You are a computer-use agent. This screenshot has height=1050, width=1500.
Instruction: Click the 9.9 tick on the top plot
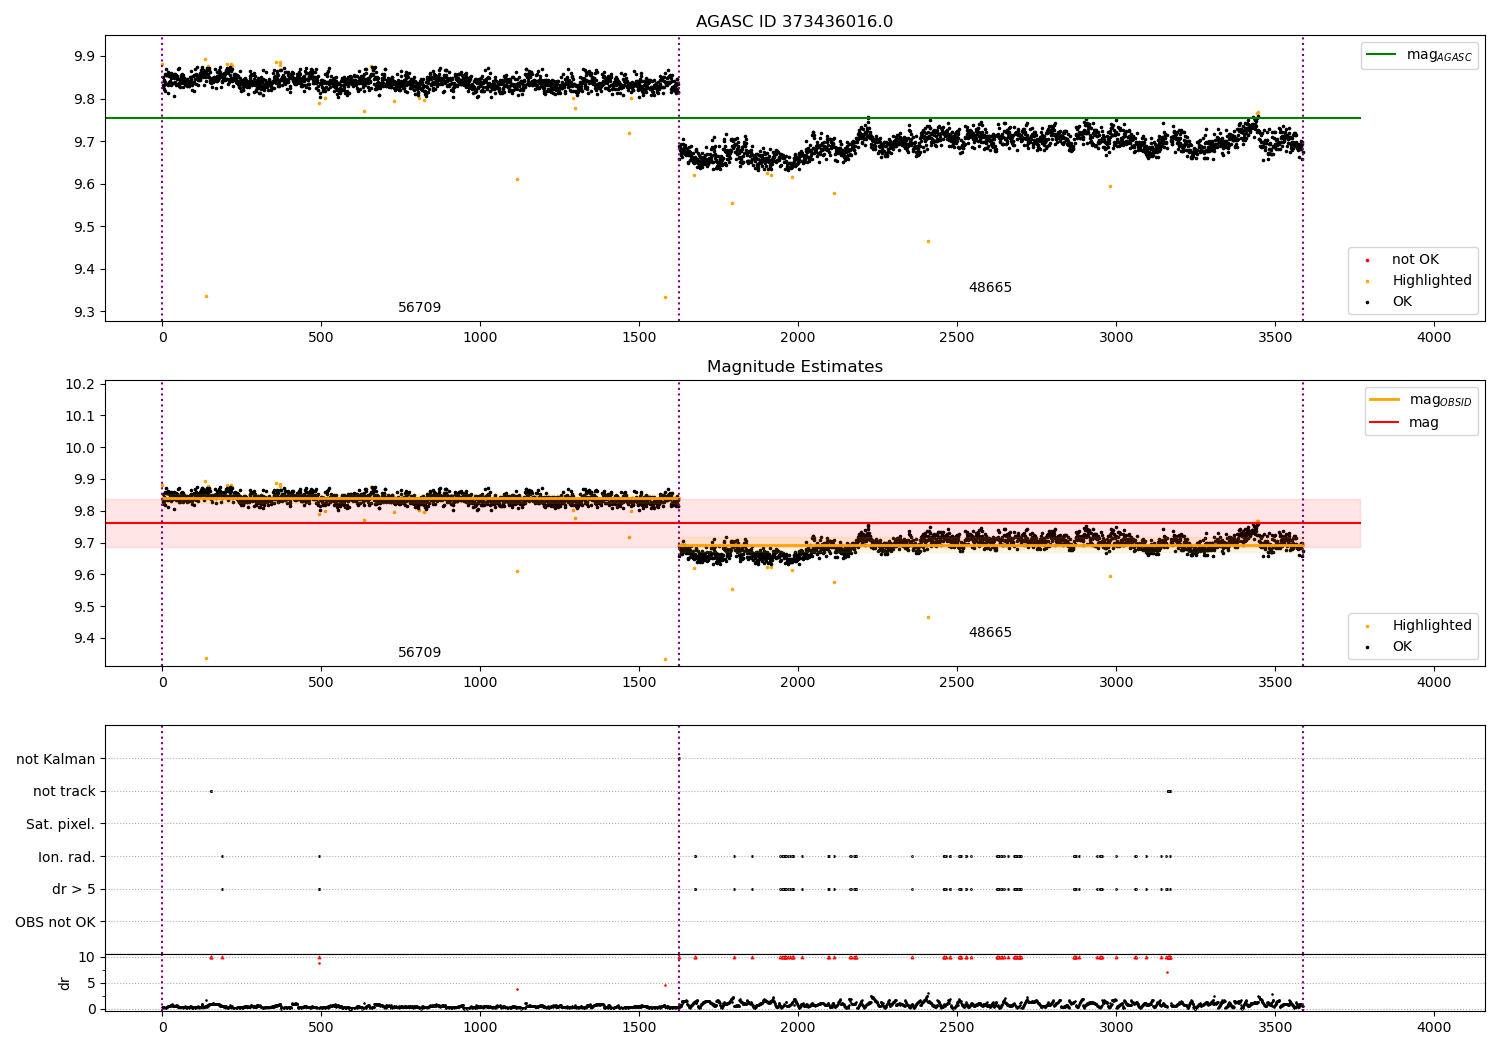coord(84,56)
